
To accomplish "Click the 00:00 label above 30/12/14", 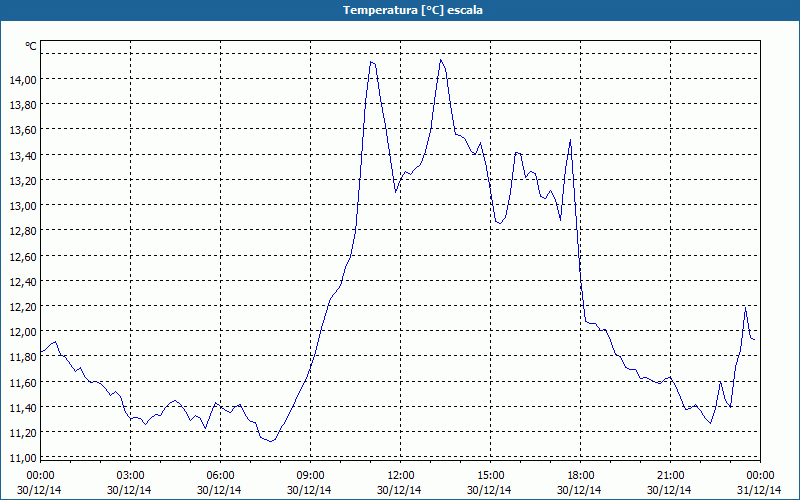I will point(40,476).
